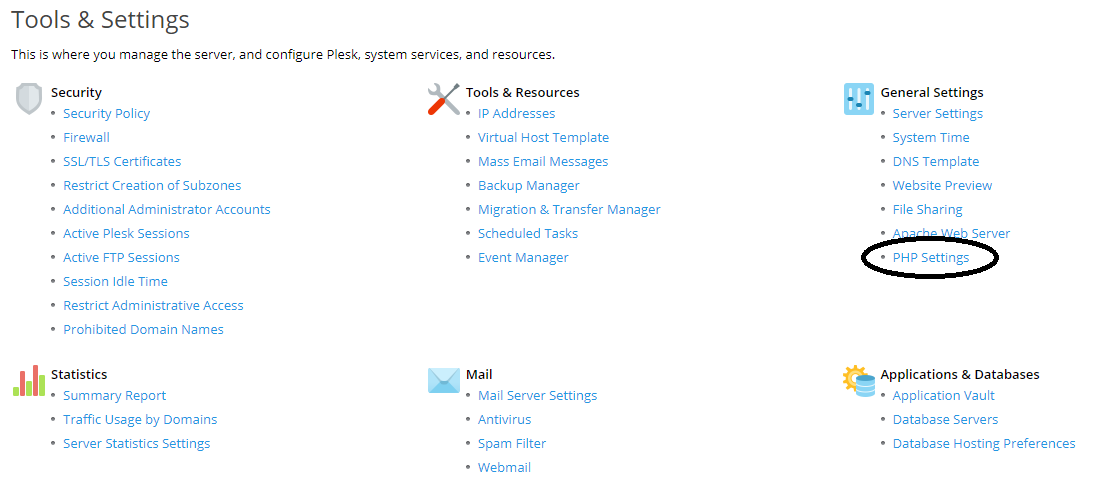
Task: Open Antivirus settings
Action: (504, 419)
